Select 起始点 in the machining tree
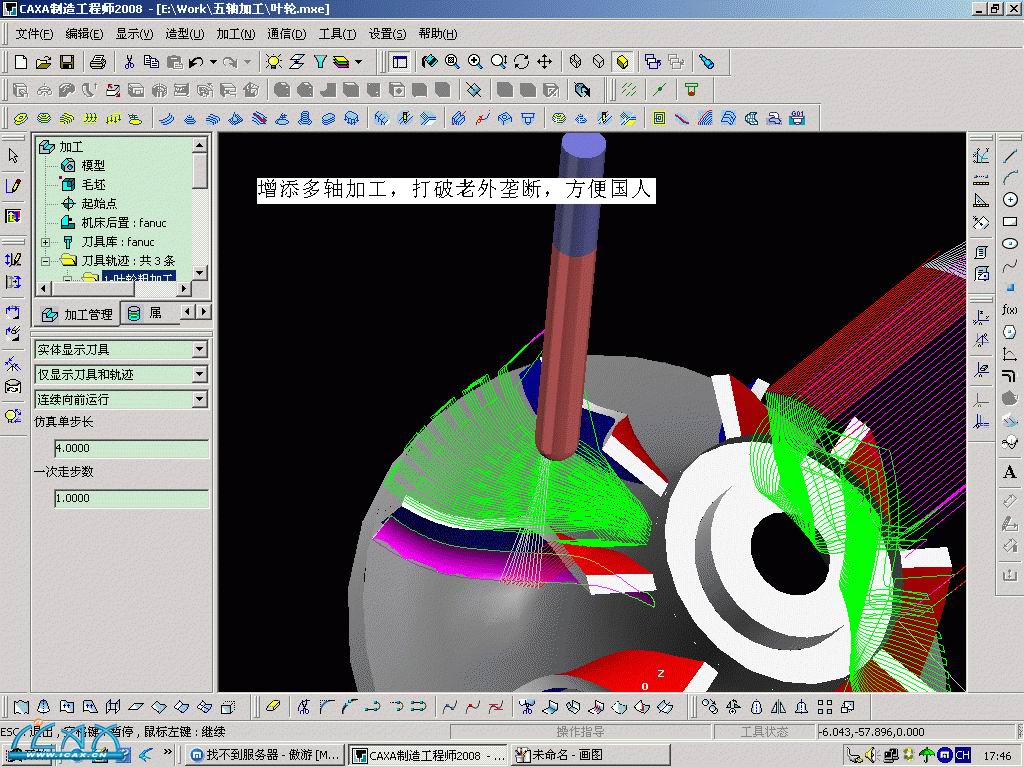1024x768 pixels. point(99,204)
